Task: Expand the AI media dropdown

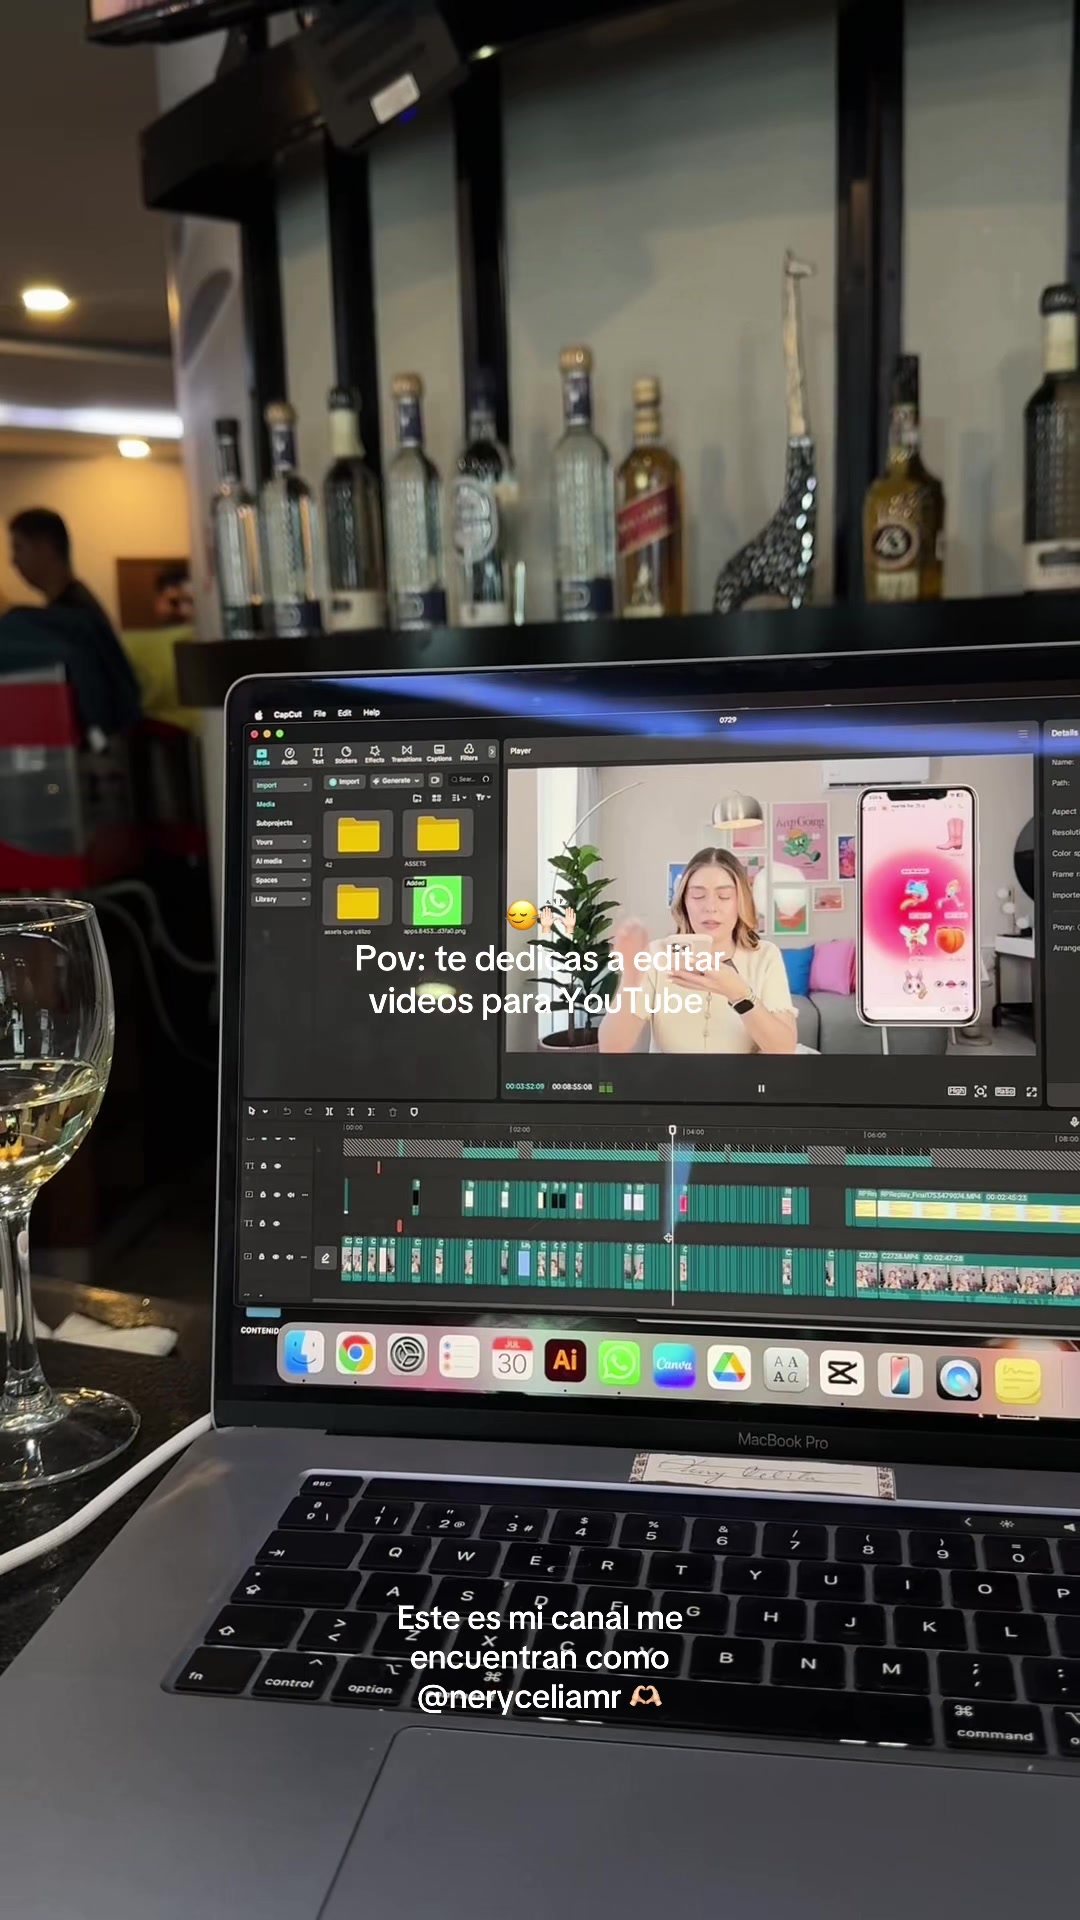Action: click(x=282, y=861)
